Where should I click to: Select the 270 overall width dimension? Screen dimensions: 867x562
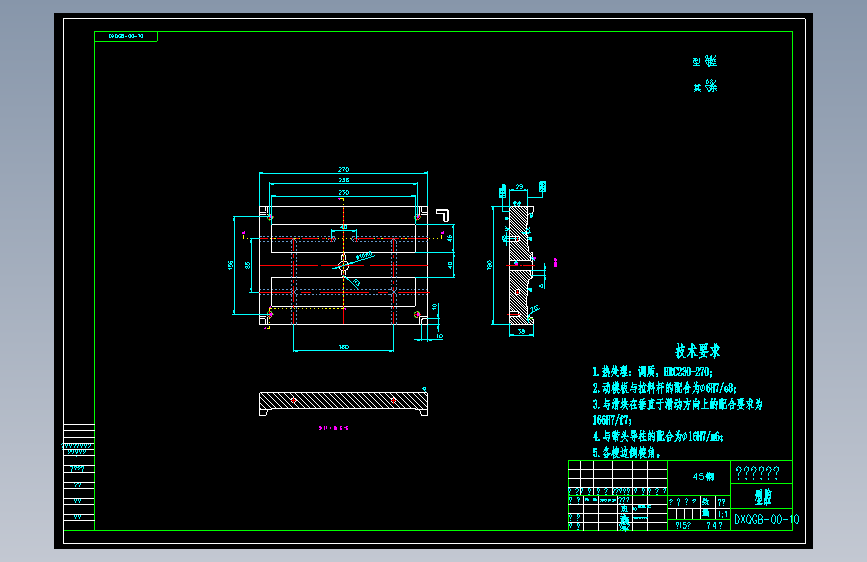click(x=343, y=169)
